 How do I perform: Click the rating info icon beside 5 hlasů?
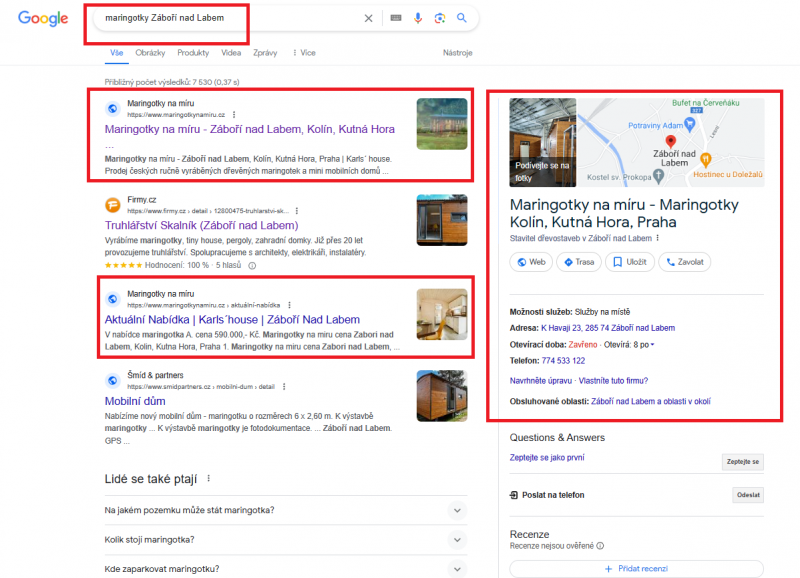pyautogui.click(x=252, y=265)
